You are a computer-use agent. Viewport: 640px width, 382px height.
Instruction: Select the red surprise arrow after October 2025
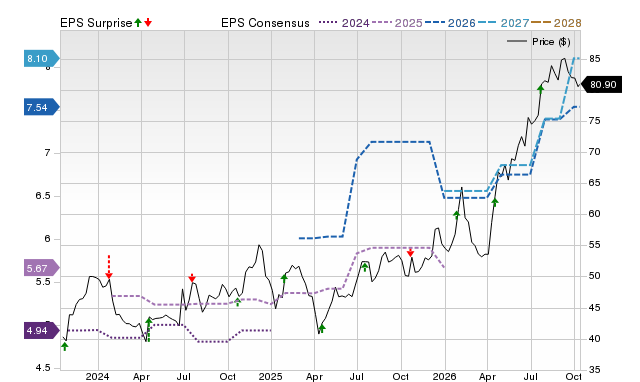[411, 252]
